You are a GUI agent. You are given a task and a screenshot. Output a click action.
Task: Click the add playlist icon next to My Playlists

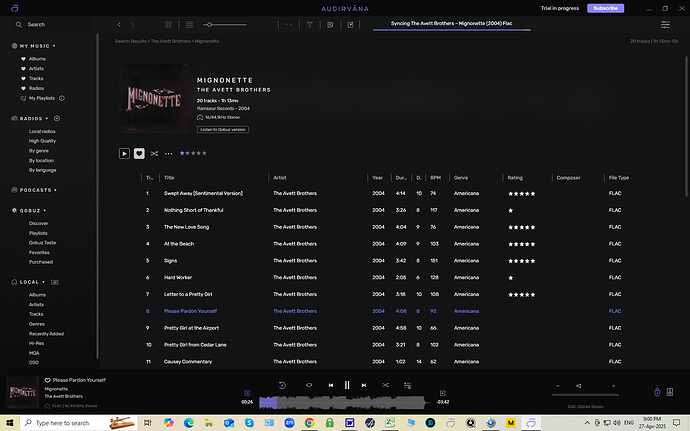62,98
